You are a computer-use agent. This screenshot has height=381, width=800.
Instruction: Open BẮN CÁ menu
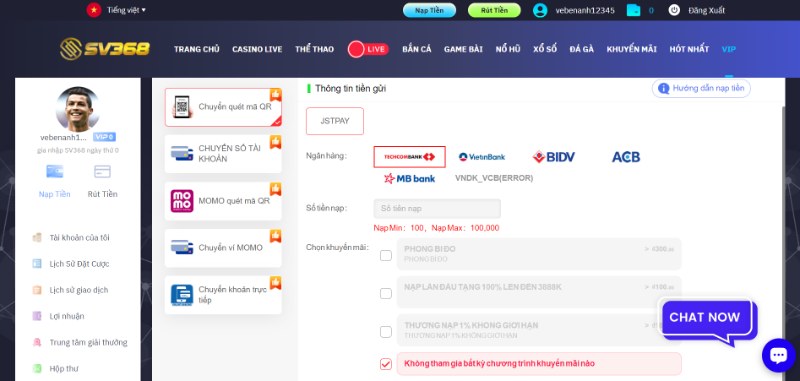tap(416, 49)
